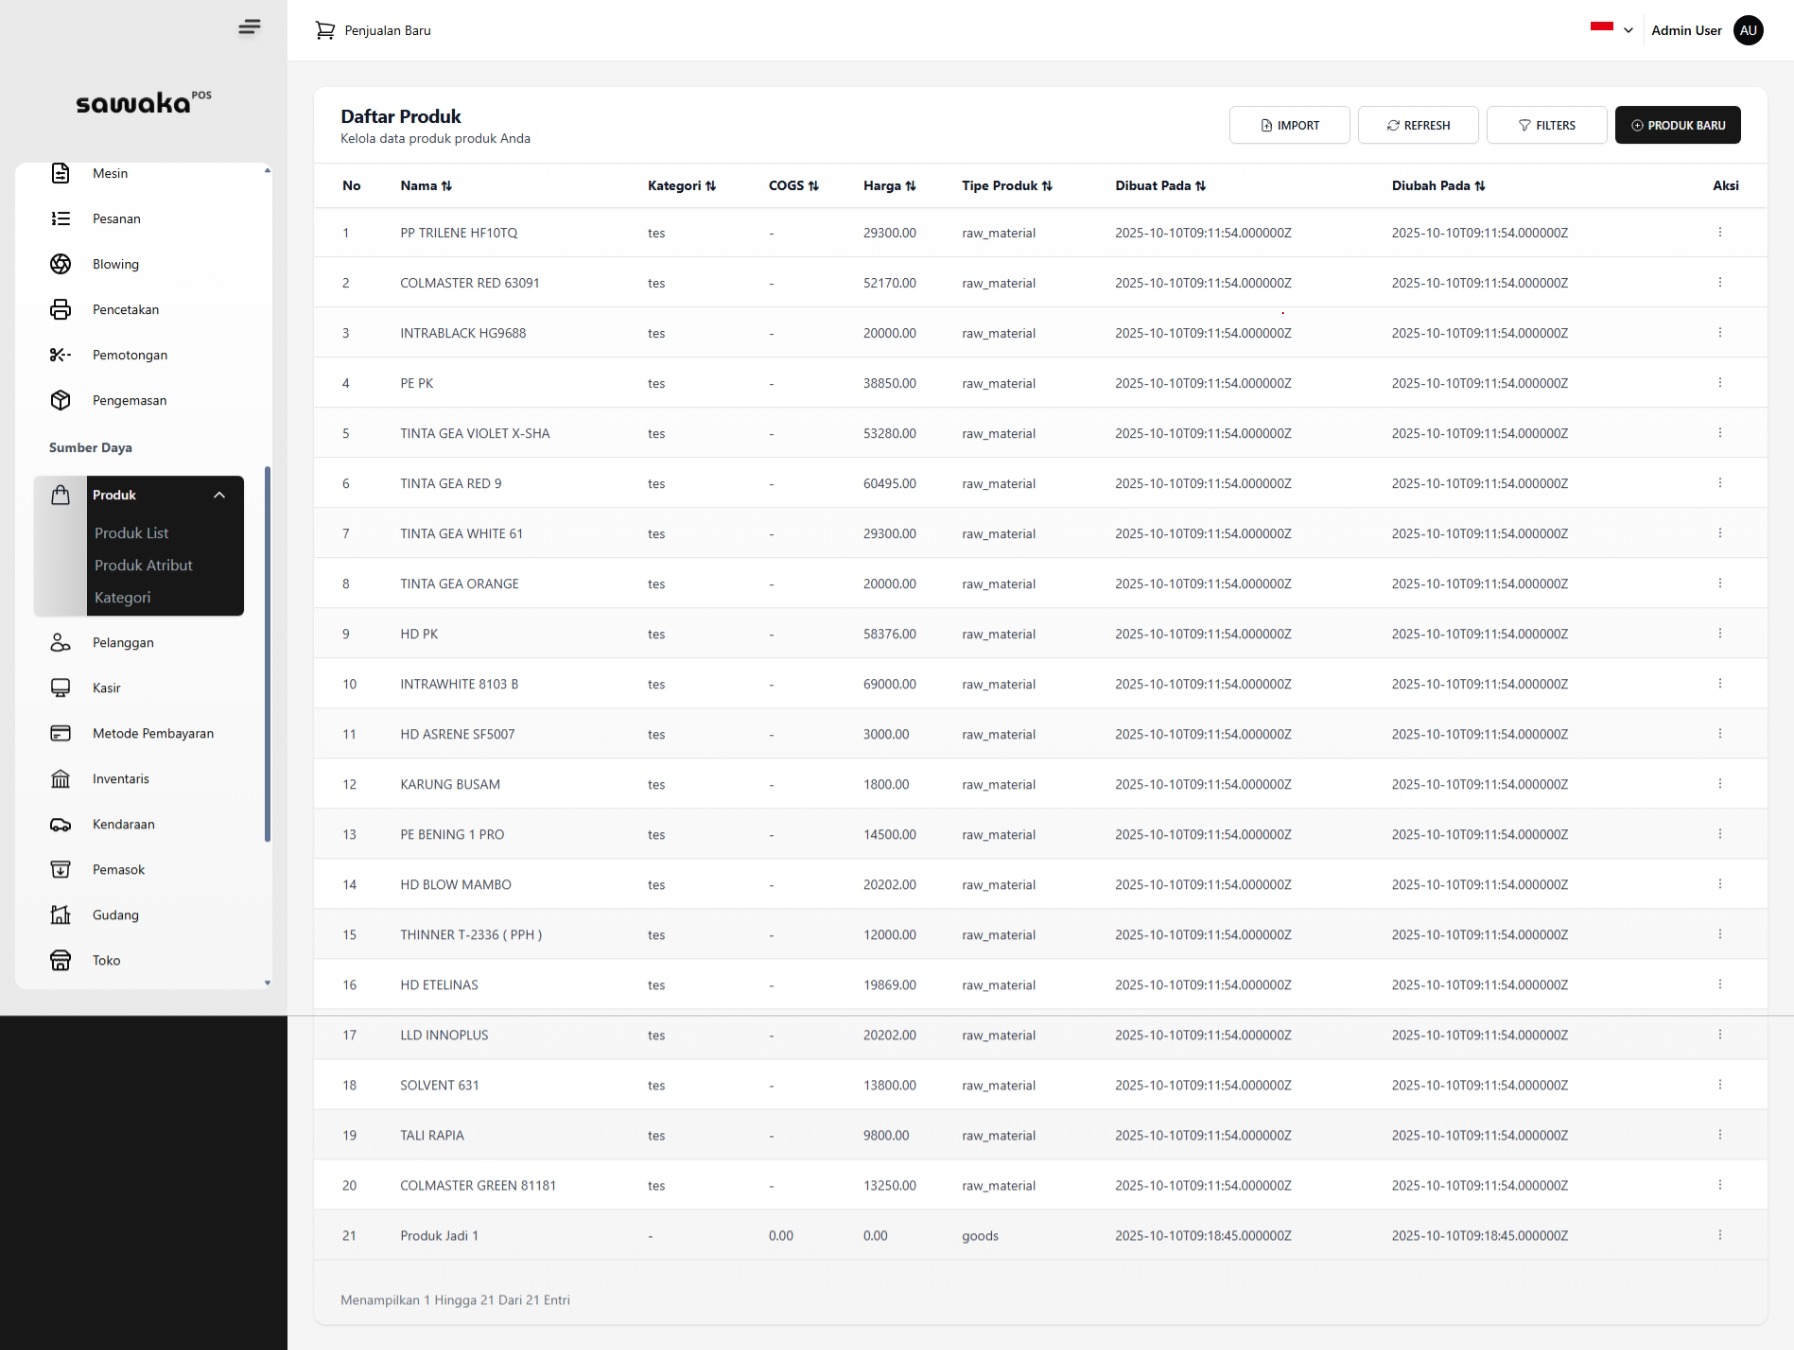Click the PRODUK BARU button
The width and height of the screenshot is (1794, 1350).
(x=1678, y=125)
